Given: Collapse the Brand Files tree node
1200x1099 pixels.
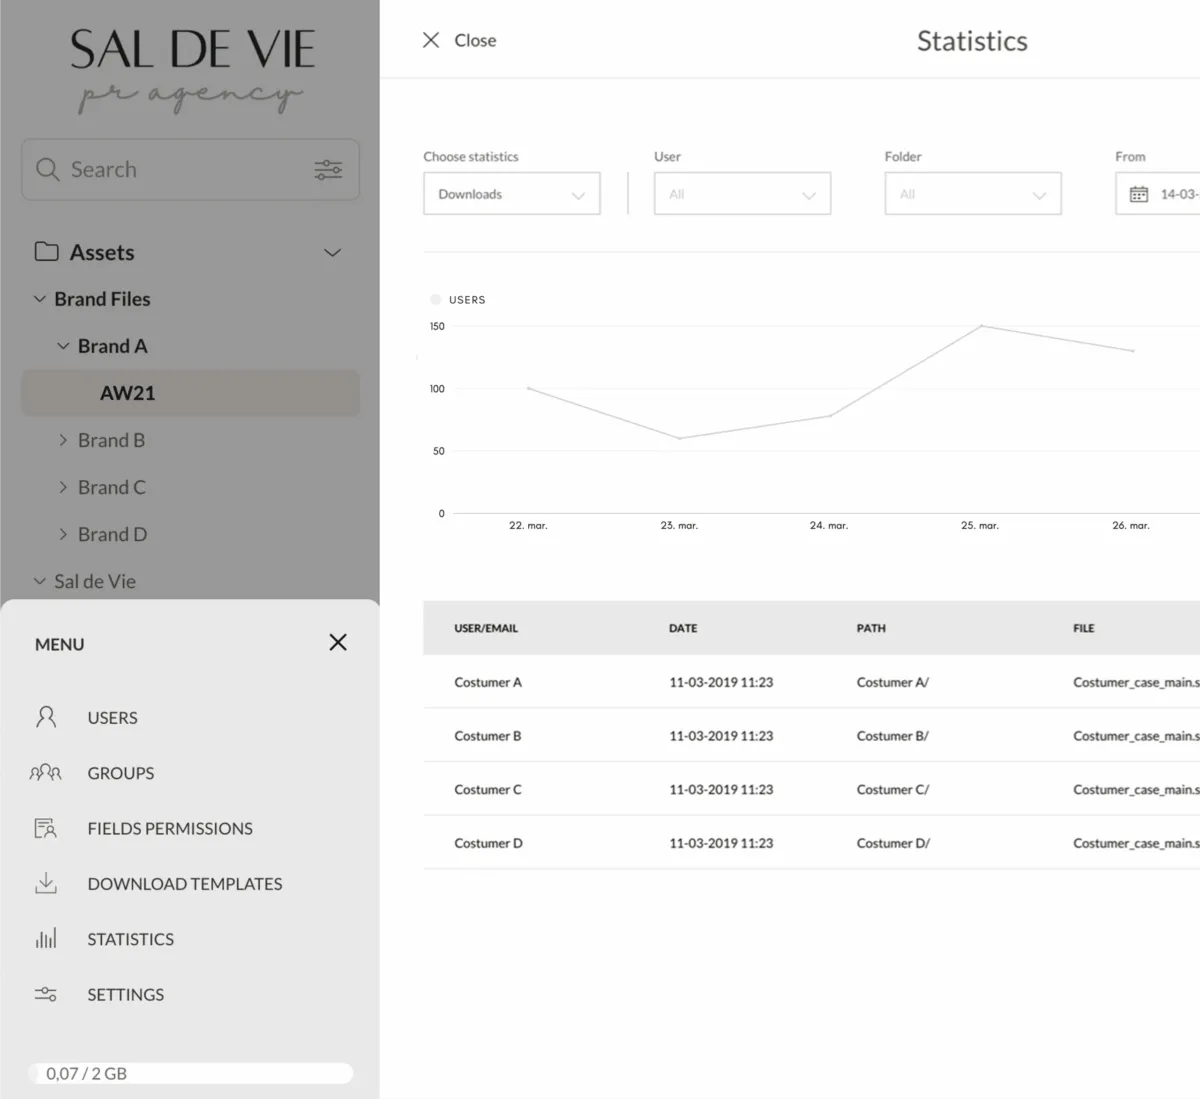Looking at the screenshot, I should (x=40, y=299).
